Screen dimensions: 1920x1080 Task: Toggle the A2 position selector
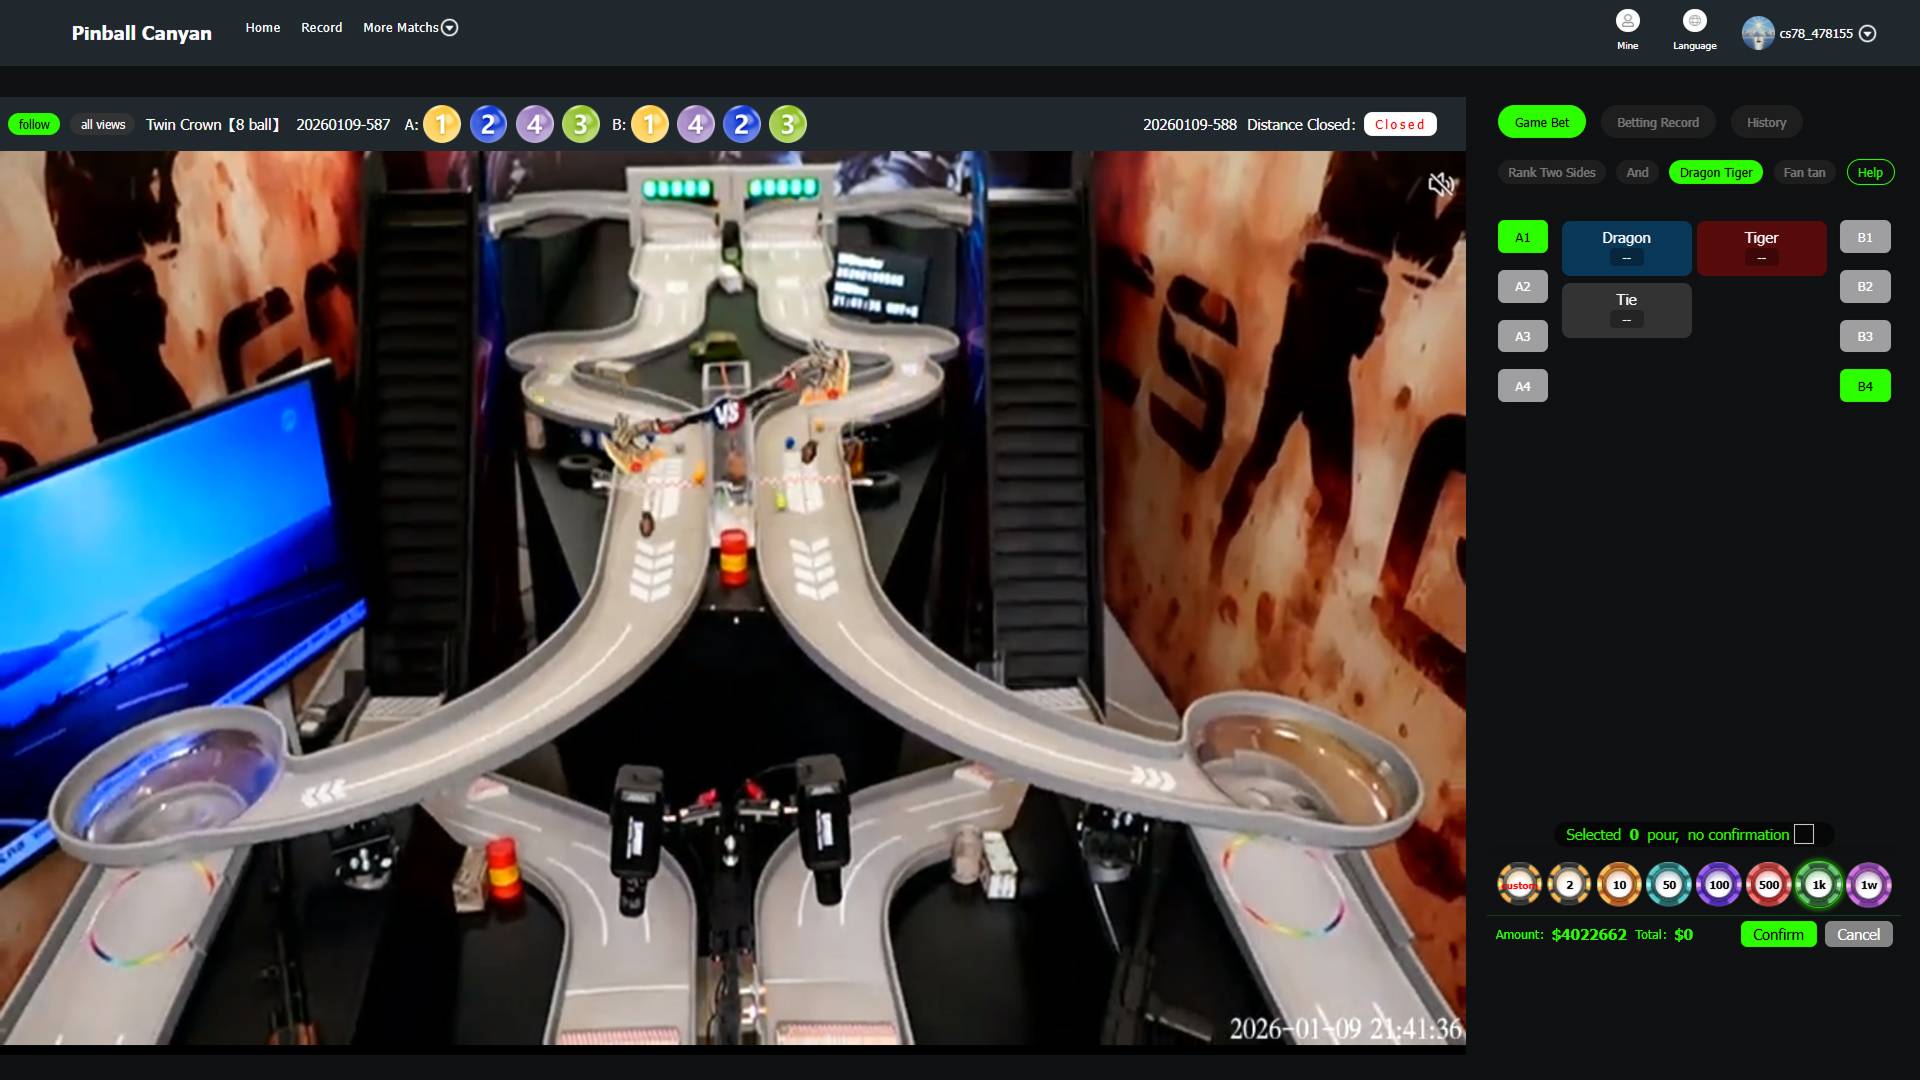coord(1522,287)
